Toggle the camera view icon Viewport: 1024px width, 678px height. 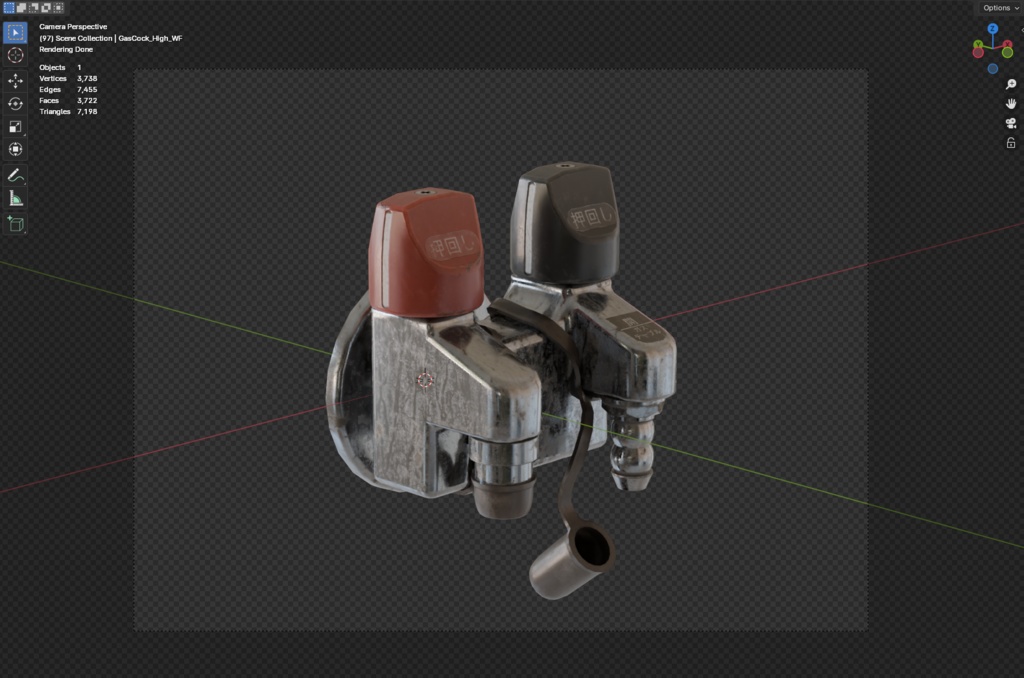[x=1011, y=123]
